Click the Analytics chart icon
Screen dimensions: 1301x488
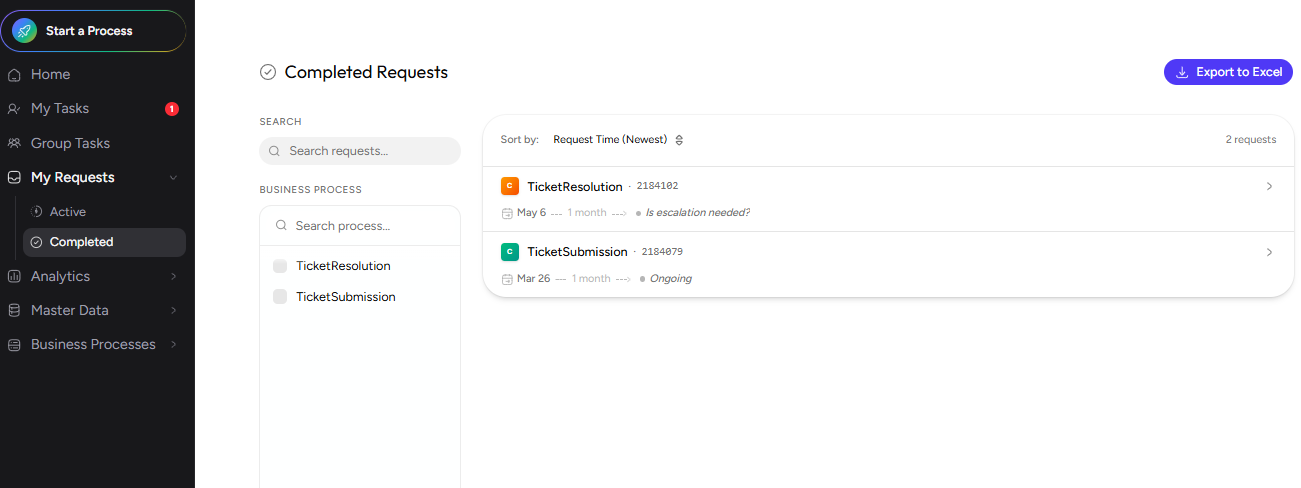pos(14,276)
